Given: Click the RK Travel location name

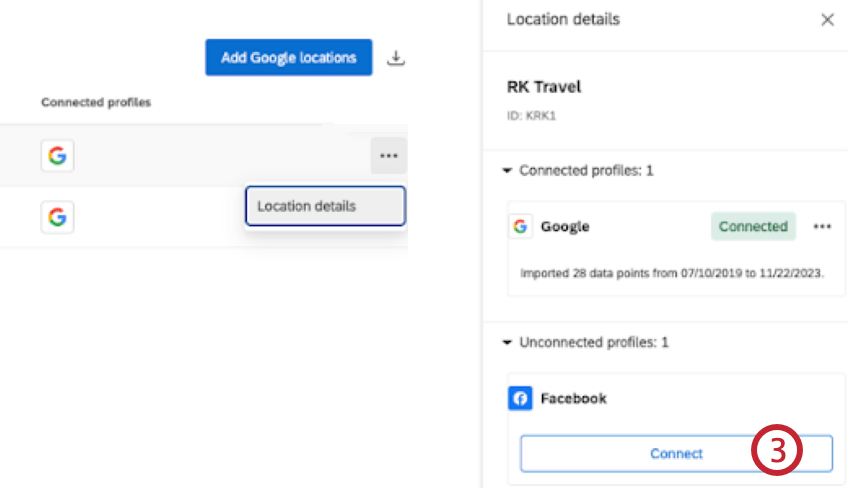Looking at the screenshot, I should point(544,87).
